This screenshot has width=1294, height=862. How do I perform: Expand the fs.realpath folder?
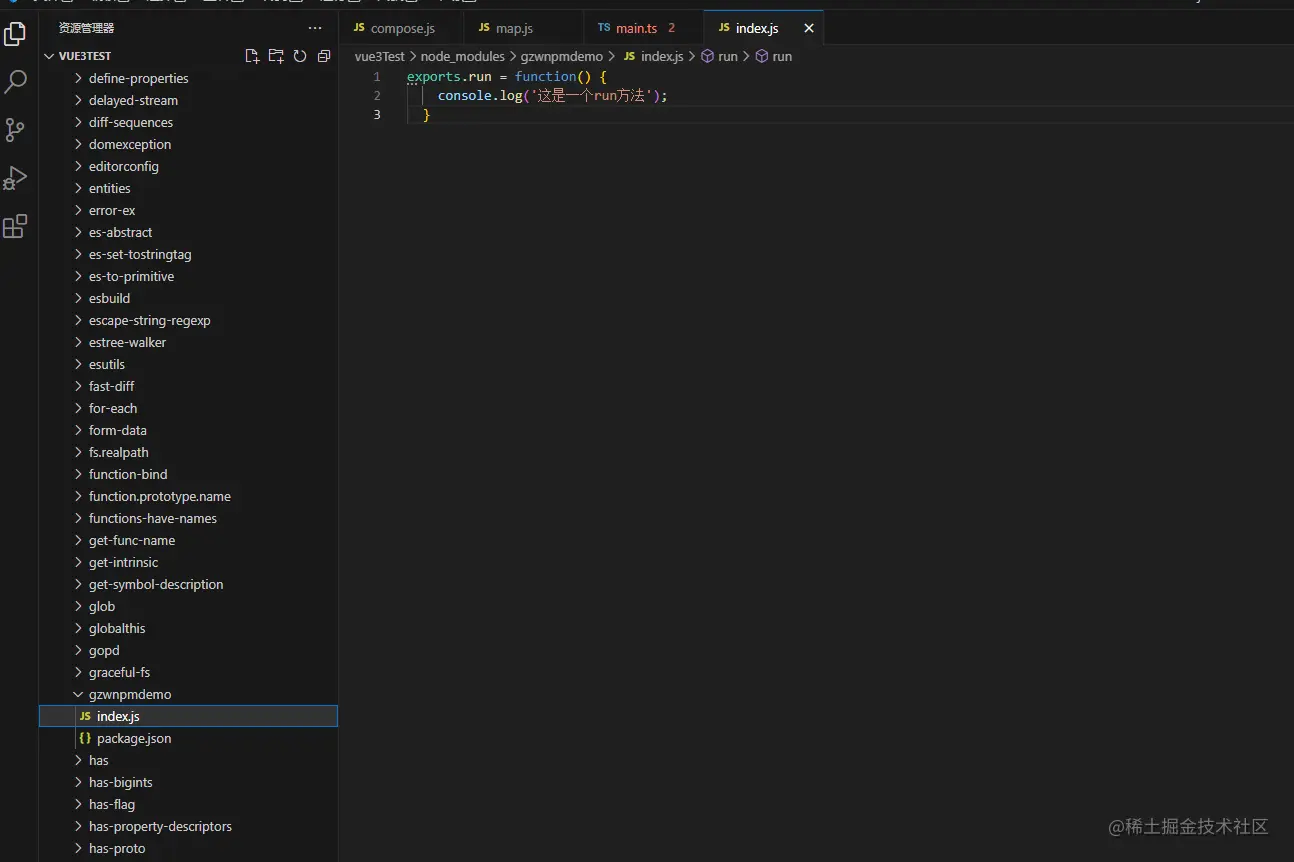point(188,452)
